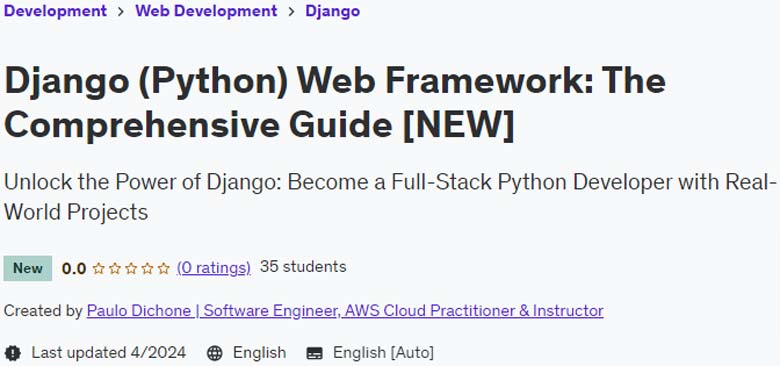Click the 'Created by' label
Image resolution: width=780 pixels, height=366 pixels.
(43, 311)
